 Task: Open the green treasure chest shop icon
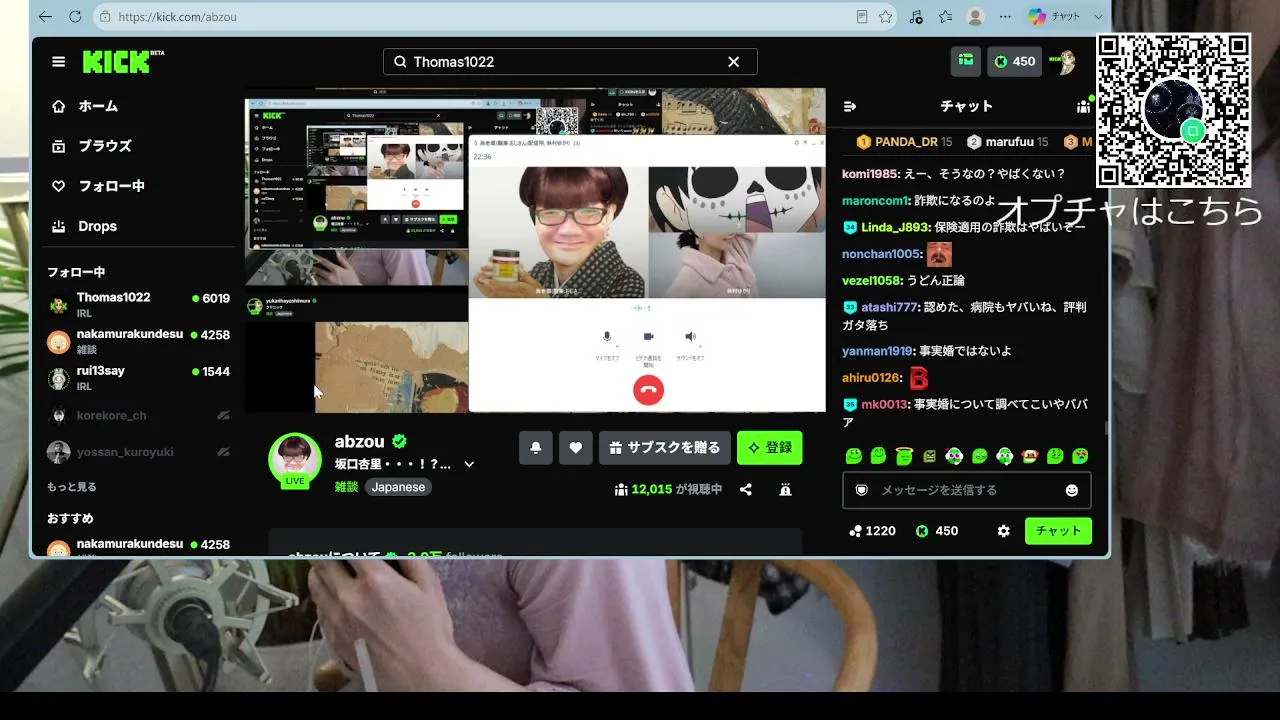pyautogui.click(x=966, y=61)
